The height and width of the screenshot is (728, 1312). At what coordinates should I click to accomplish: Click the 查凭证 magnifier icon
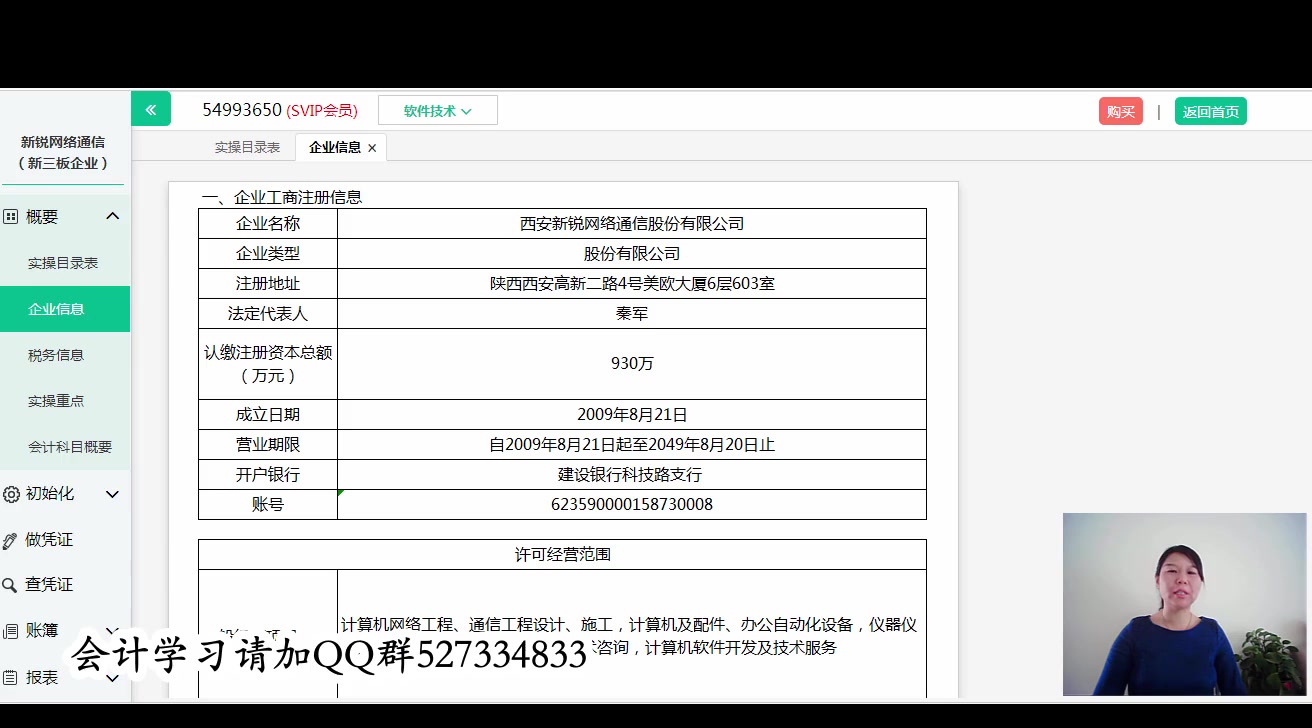pyautogui.click(x=10, y=584)
